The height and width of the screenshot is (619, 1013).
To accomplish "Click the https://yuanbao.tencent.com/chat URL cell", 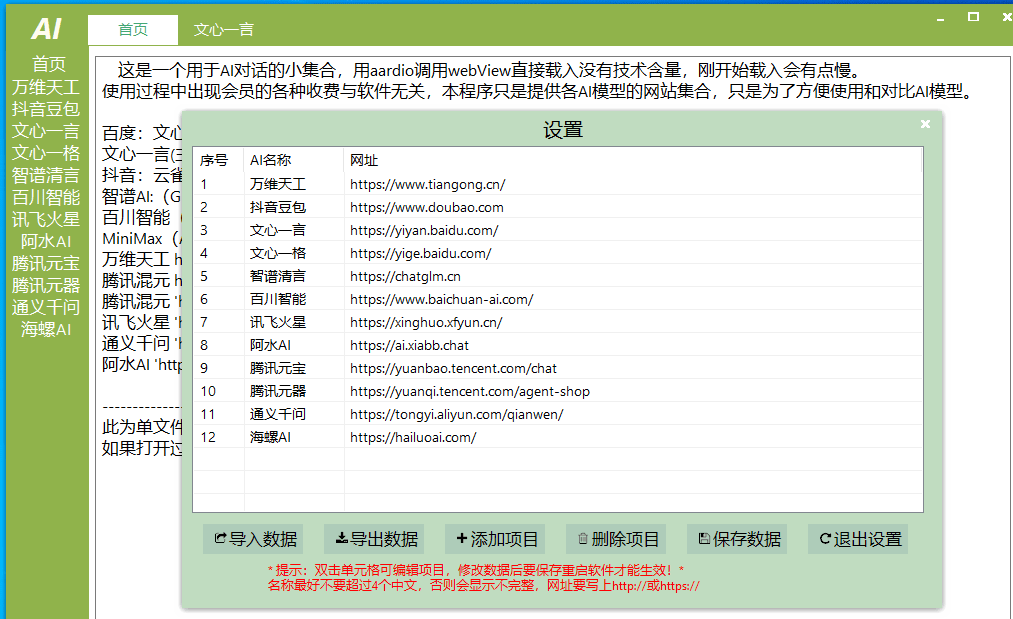I will point(633,368).
